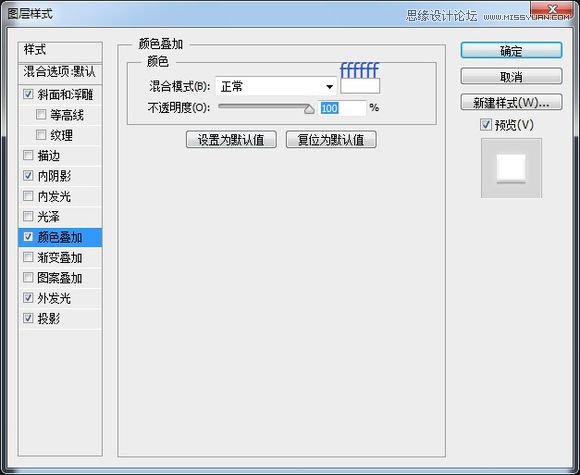Image resolution: width=580 pixels, height=475 pixels.
Task: Close the 图层样式 dialog window
Action: tap(552, 9)
